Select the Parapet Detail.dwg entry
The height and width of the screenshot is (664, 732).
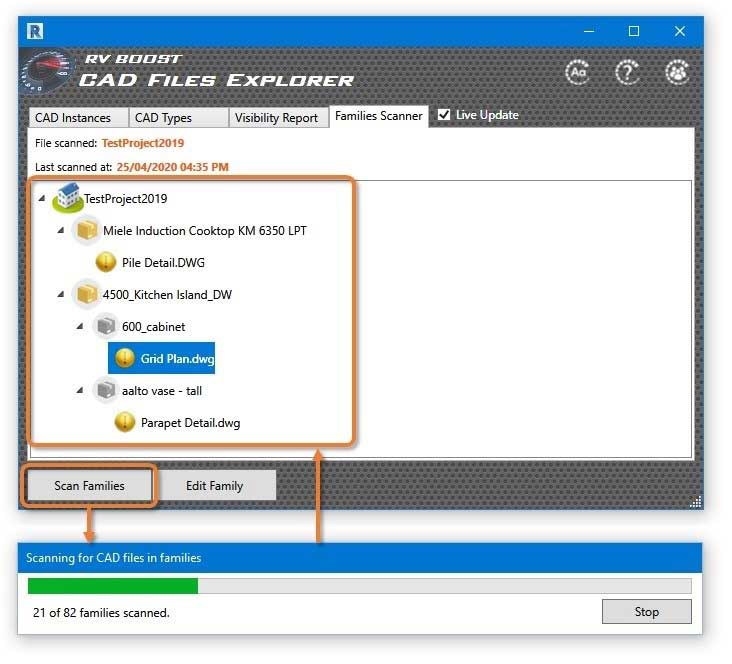click(x=190, y=423)
